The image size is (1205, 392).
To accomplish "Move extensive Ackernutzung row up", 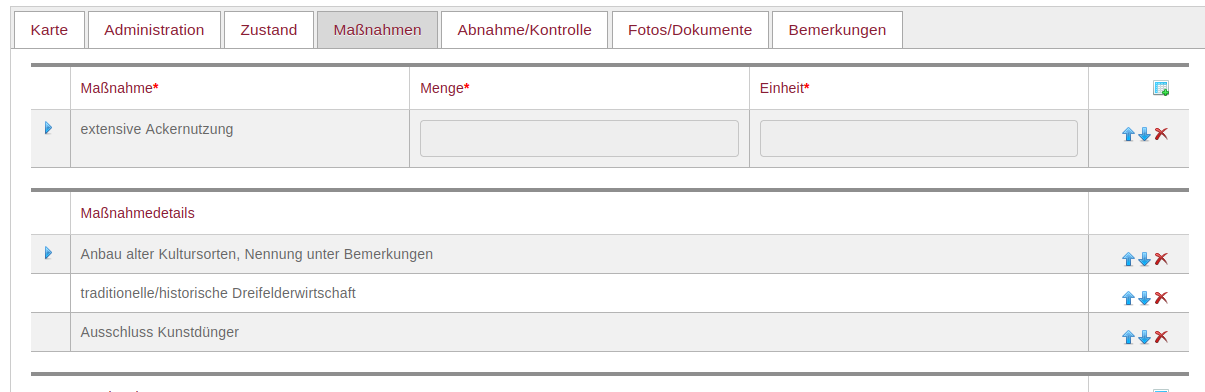I will [x=1128, y=134].
